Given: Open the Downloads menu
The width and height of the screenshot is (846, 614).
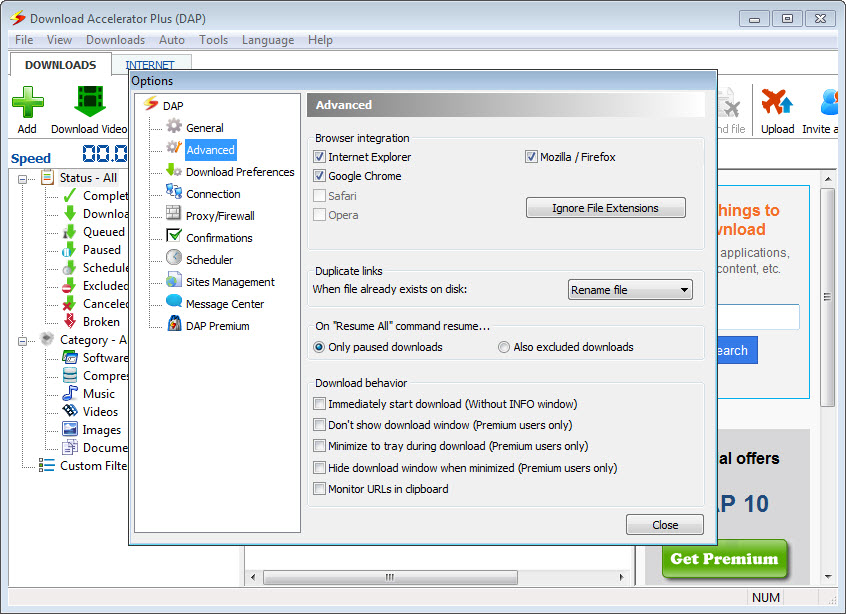Looking at the screenshot, I should pos(115,40).
